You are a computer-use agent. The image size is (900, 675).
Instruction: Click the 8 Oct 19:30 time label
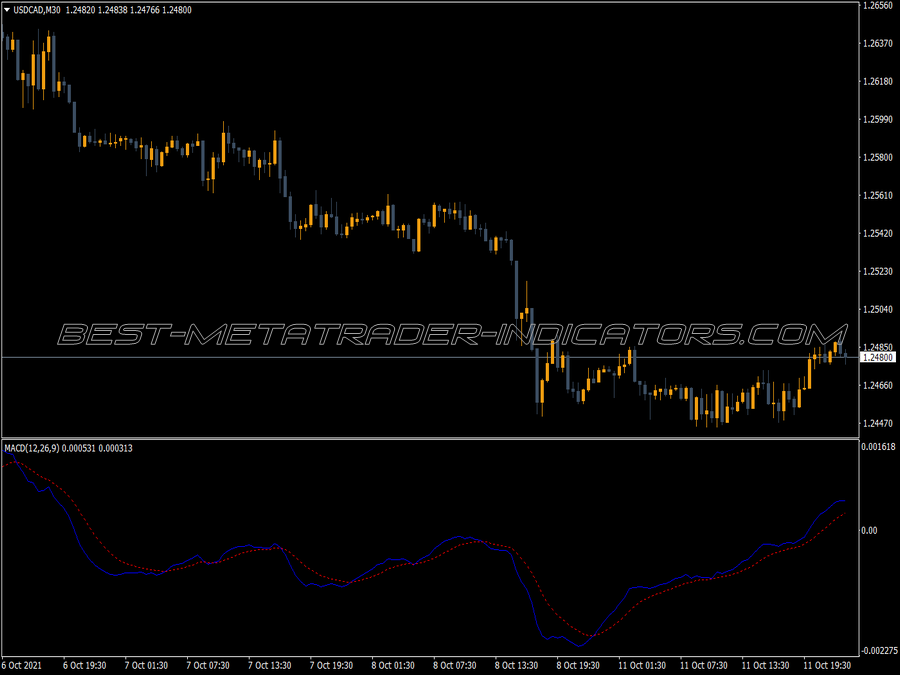[x=578, y=666]
